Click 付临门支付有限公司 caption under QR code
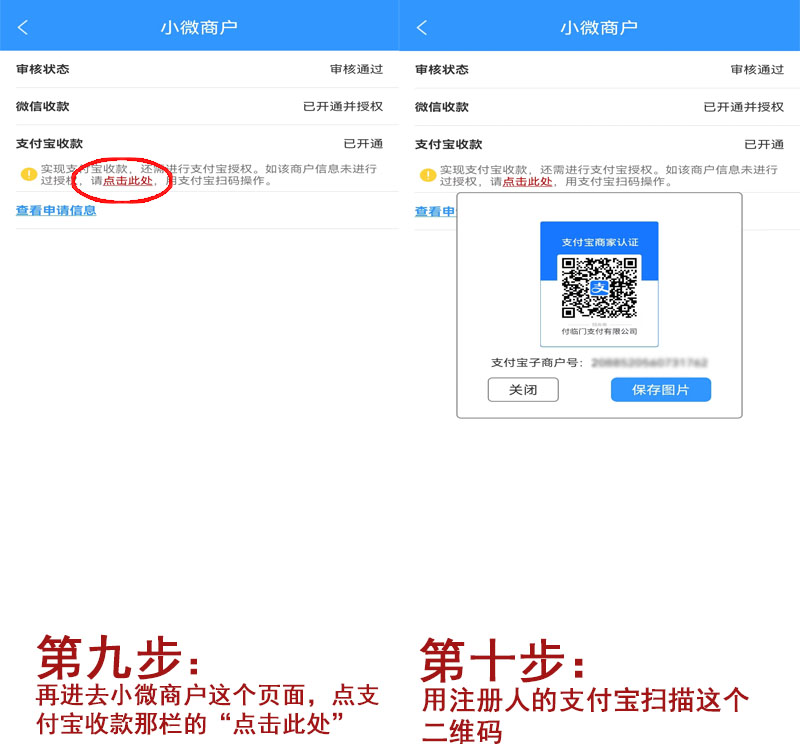The width and height of the screenshot is (800, 750). click(x=599, y=331)
